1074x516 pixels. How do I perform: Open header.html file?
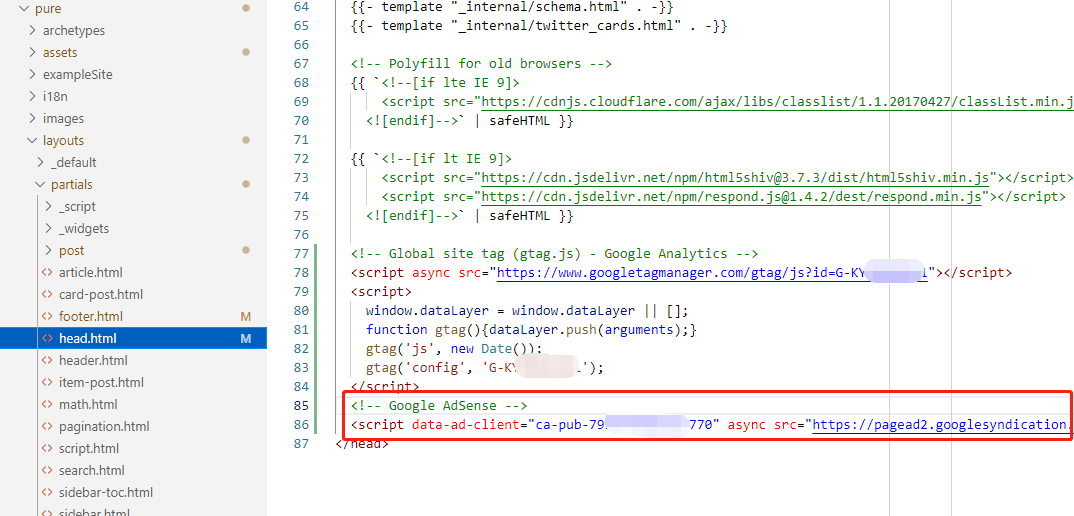tap(93, 360)
